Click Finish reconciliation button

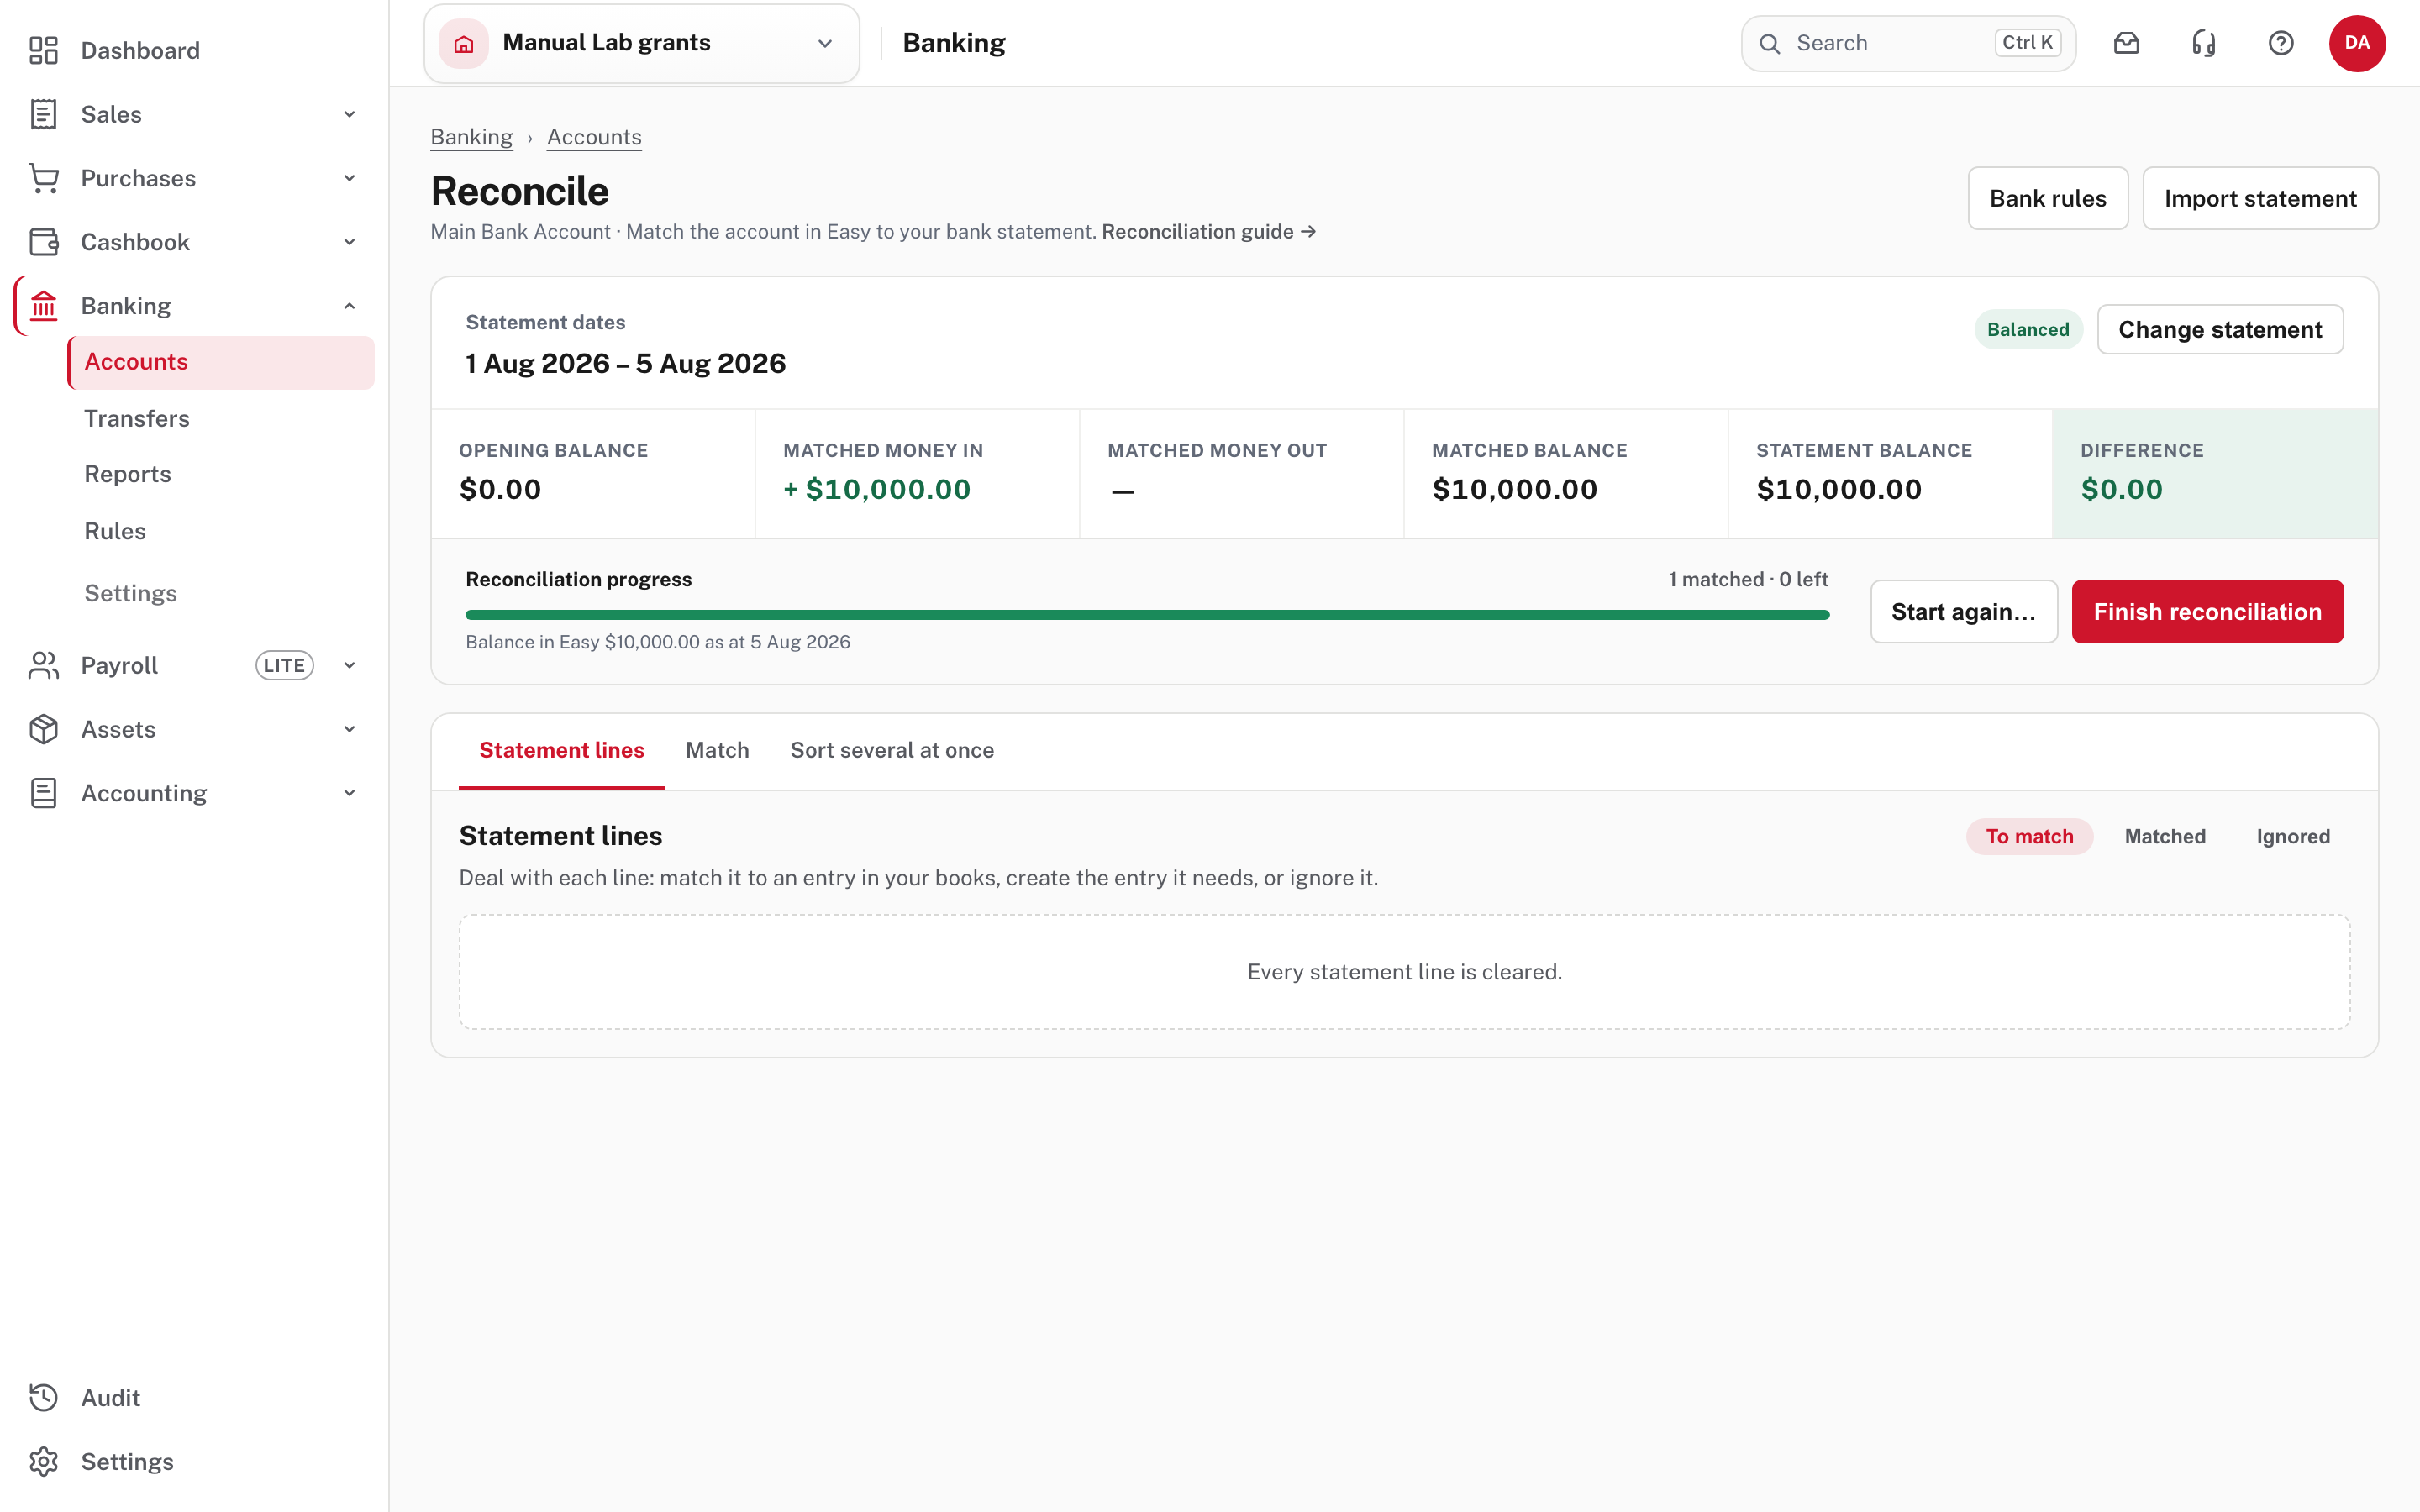coord(2207,611)
